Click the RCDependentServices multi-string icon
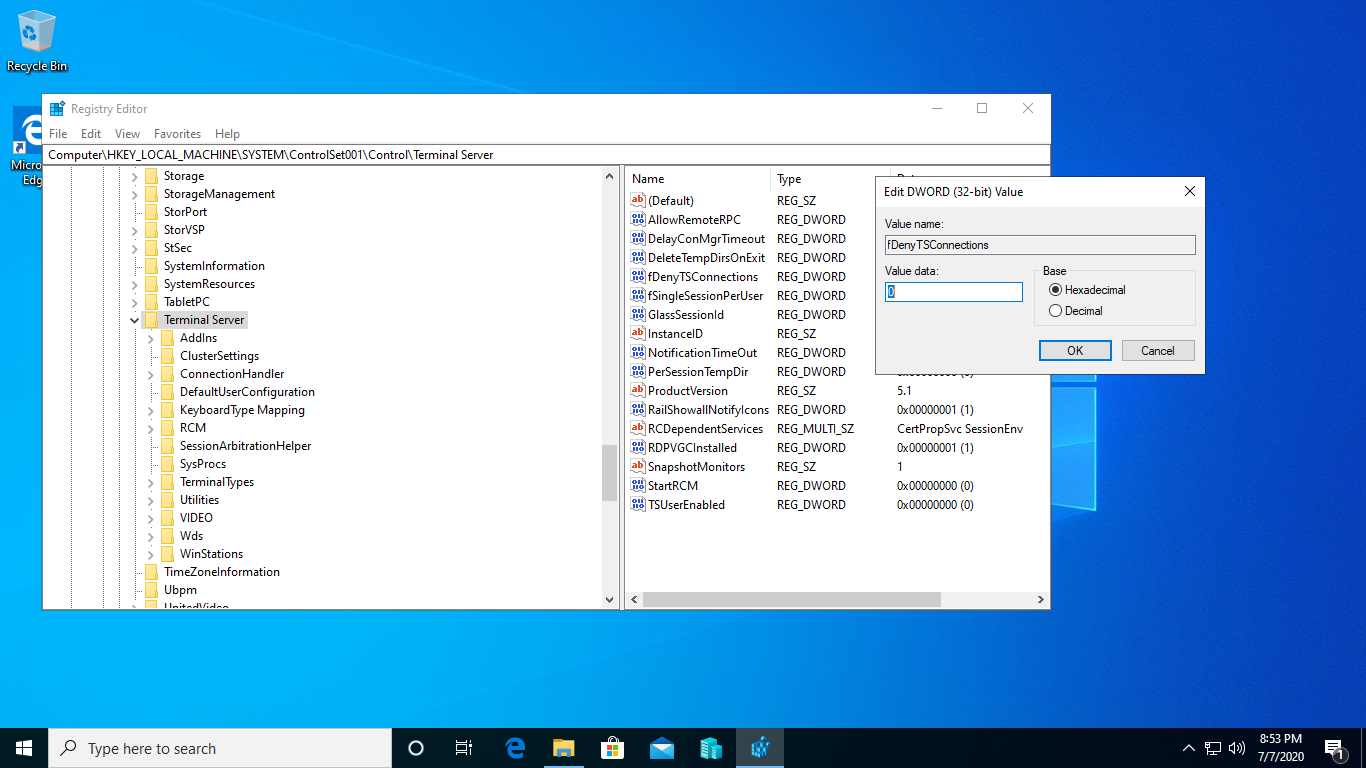 tap(638, 429)
